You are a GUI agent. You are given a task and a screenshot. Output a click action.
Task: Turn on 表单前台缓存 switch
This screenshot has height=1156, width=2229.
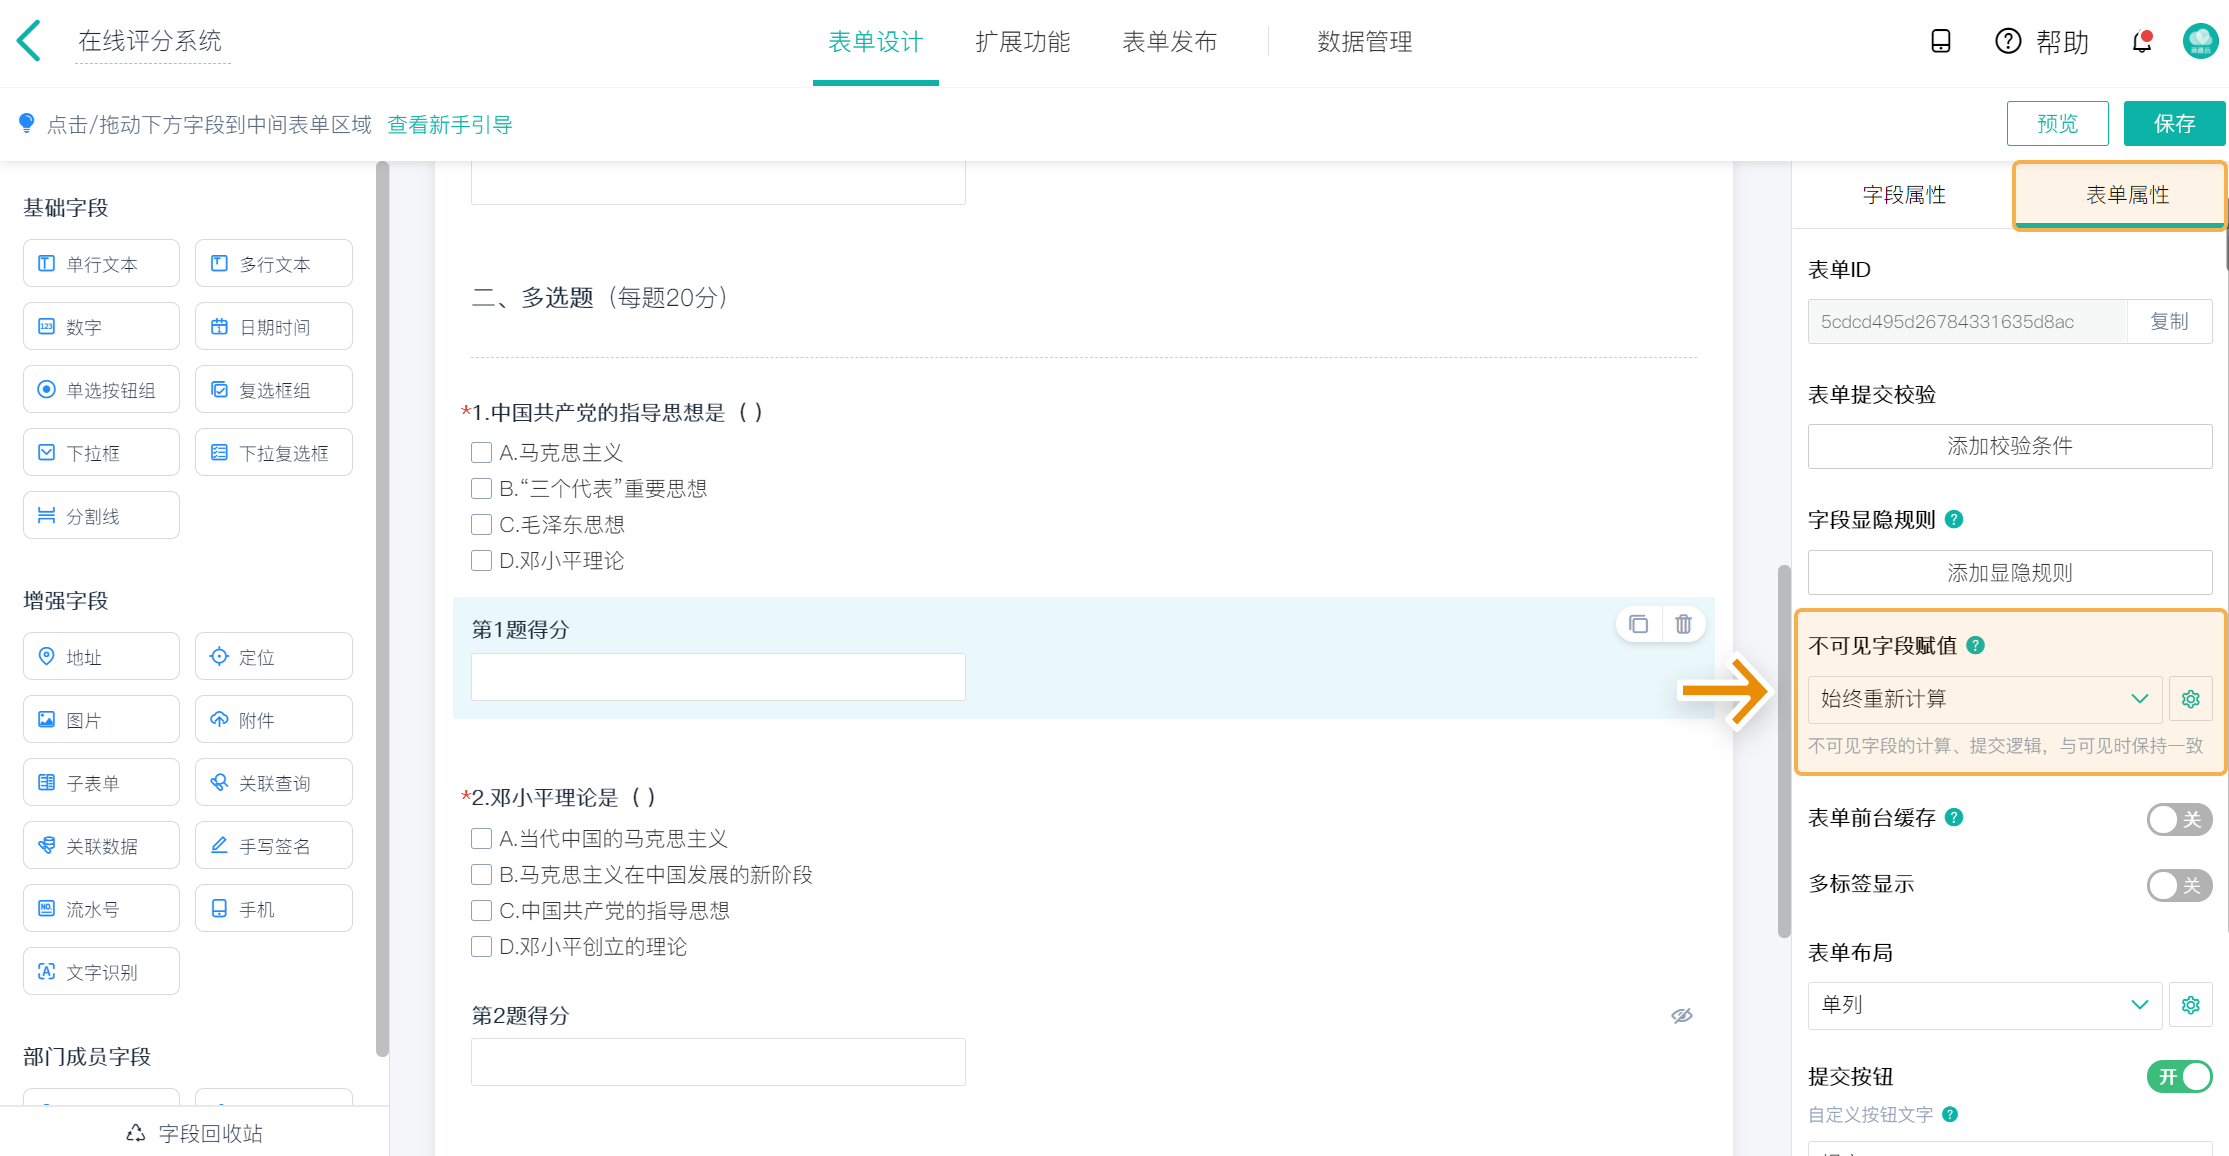point(2178,819)
